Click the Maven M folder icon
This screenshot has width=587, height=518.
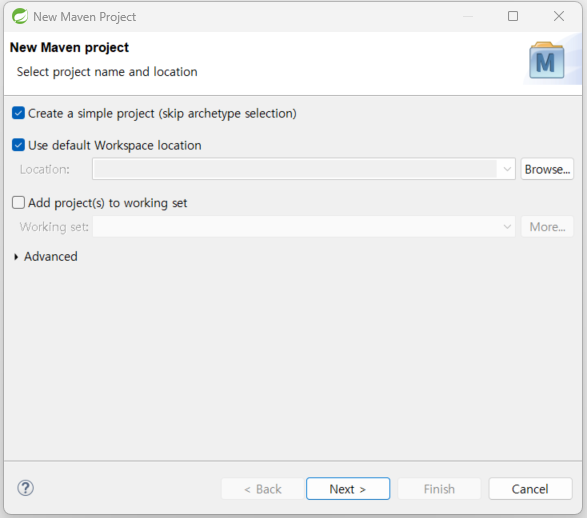click(546, 60)
